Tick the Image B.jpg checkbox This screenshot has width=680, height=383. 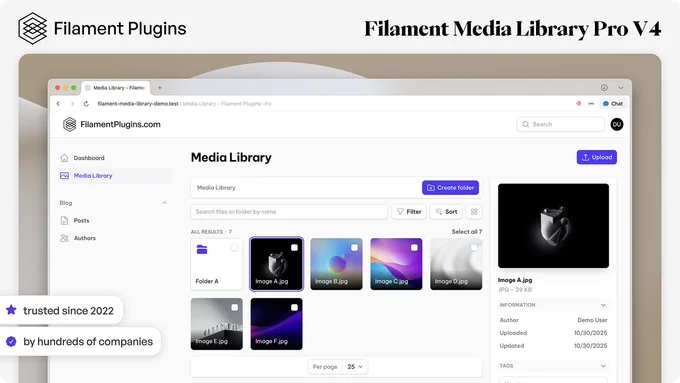pyautogui.click(x=354, y=248)
